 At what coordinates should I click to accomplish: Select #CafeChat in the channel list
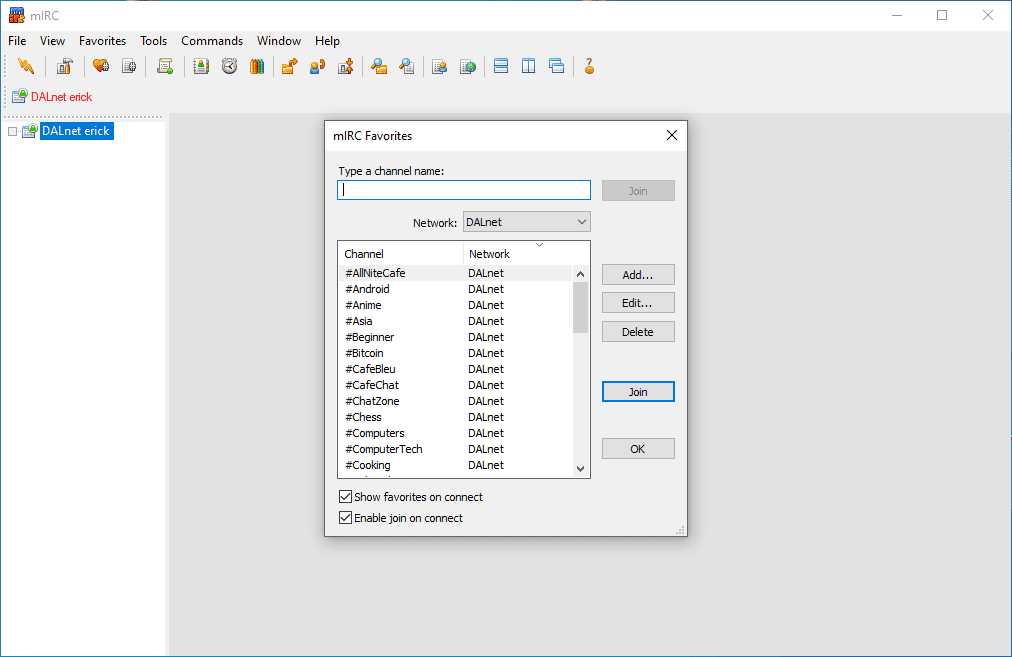pyautogui.click(x=456, y=385)
